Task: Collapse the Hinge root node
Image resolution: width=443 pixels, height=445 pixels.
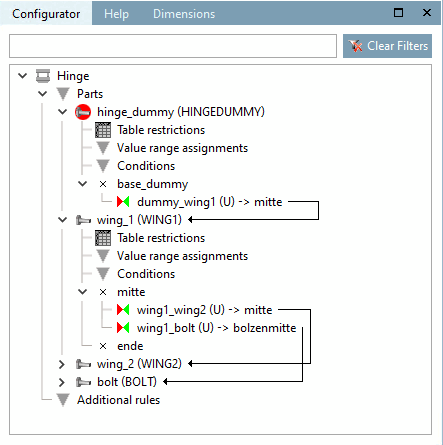Action: tap(23, 76)
